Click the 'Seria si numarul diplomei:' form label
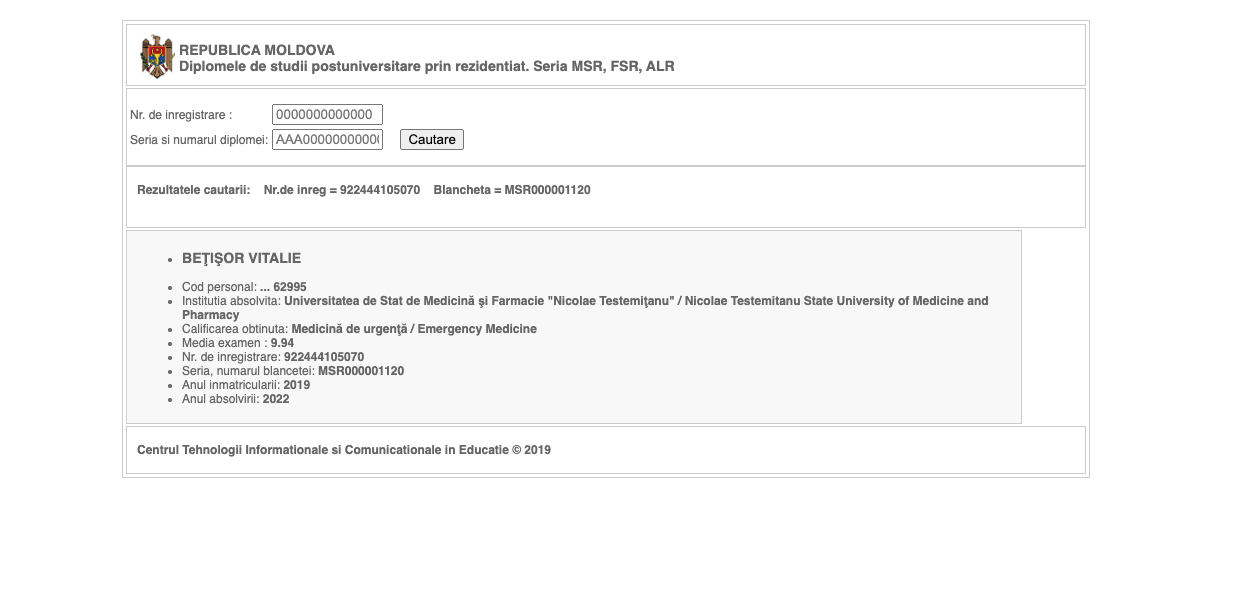This screenshot has height=600, width=1236. point(199,140)
